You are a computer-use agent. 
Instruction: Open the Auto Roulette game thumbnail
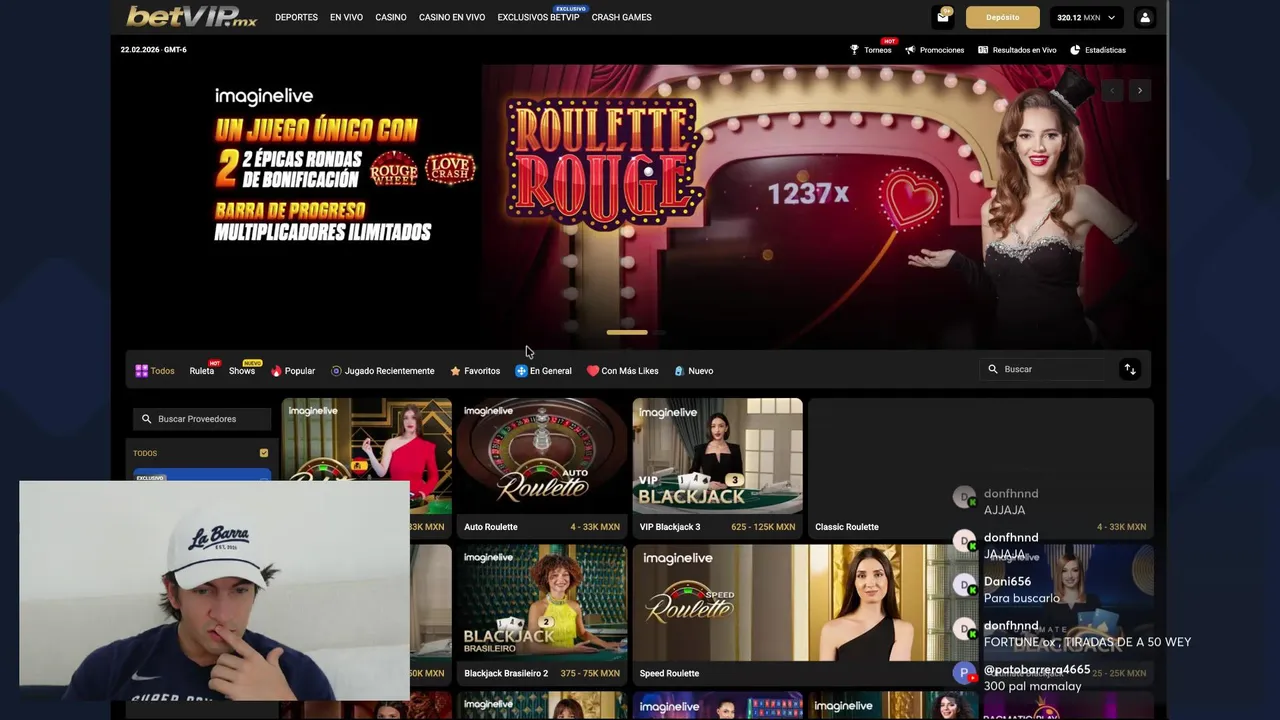(541, 456)
